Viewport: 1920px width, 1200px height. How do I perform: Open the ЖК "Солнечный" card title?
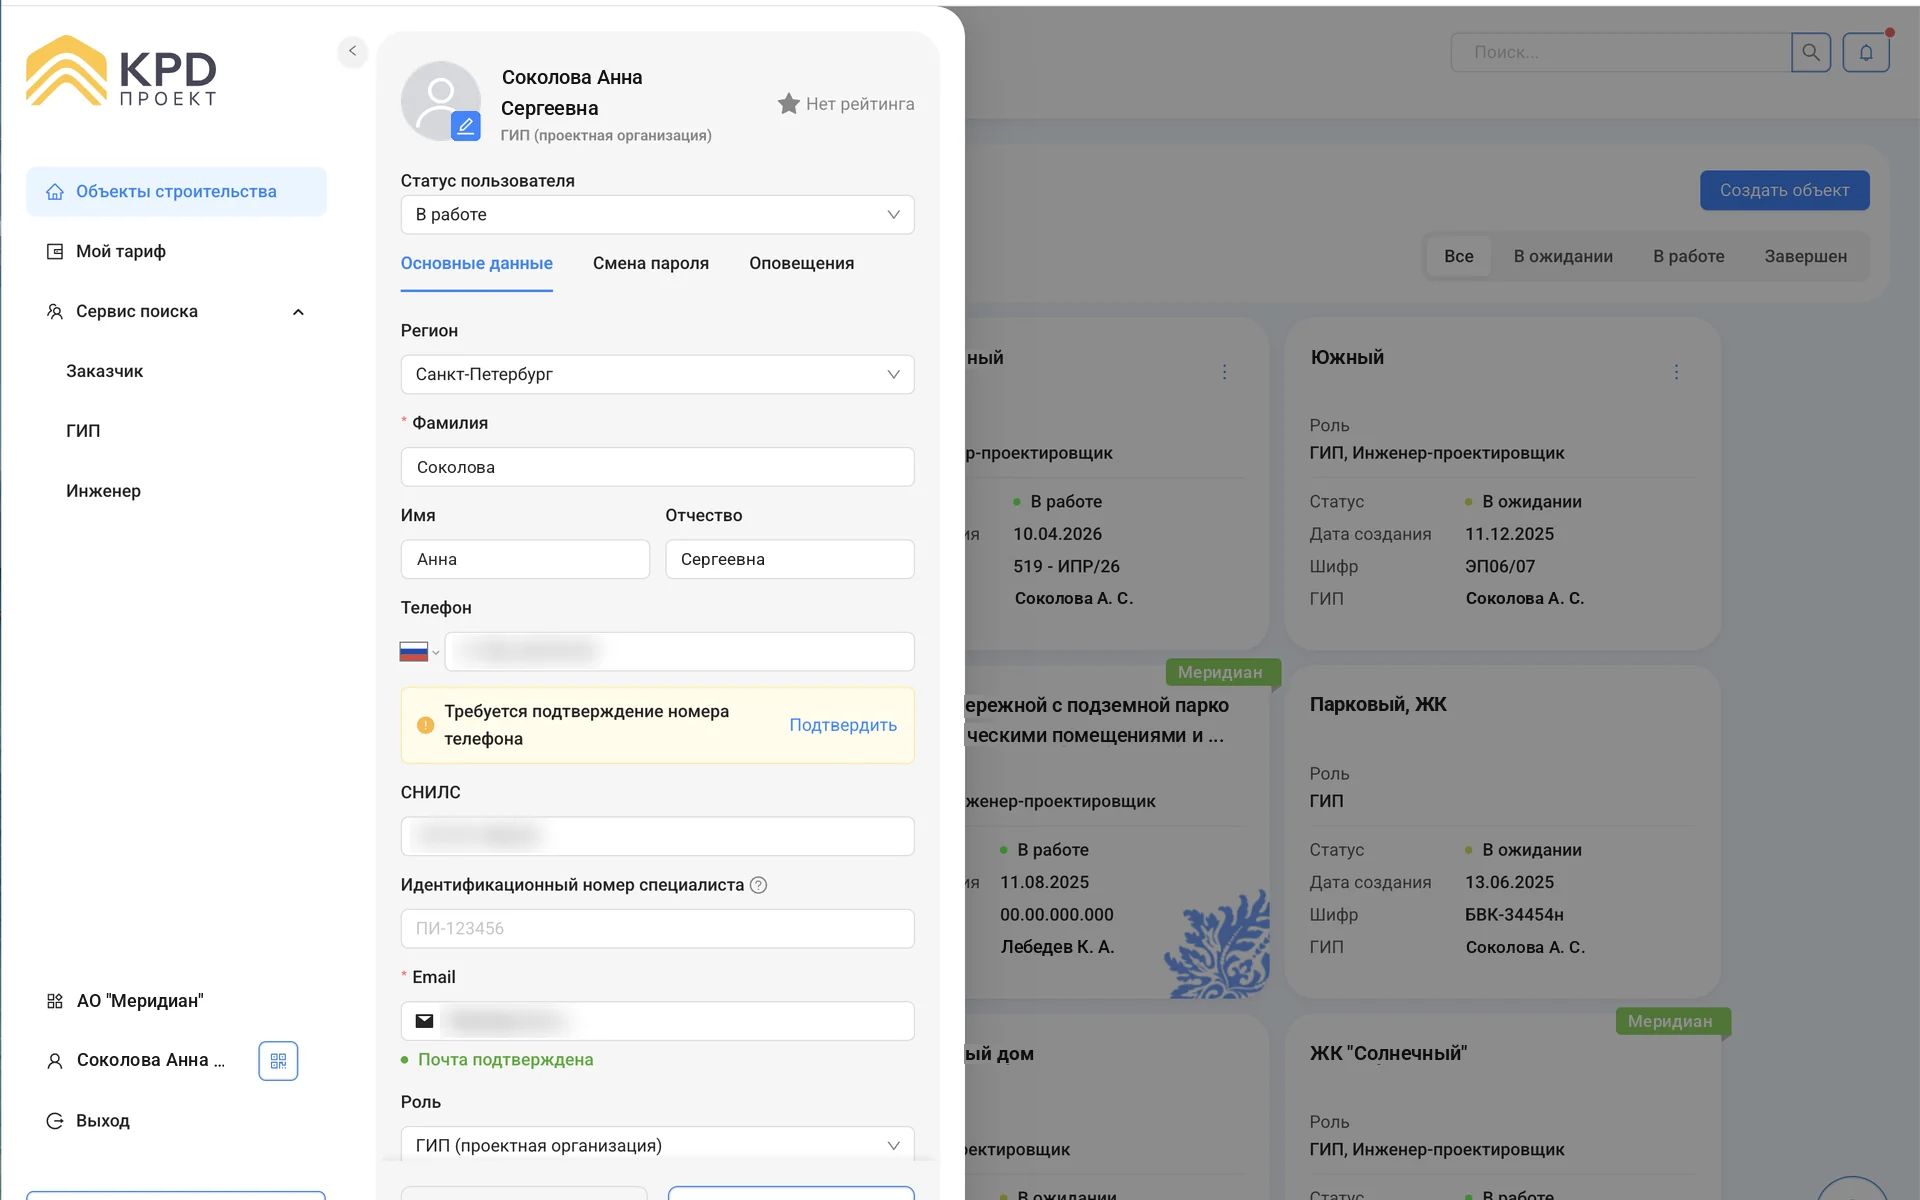pos(1388,1054)
